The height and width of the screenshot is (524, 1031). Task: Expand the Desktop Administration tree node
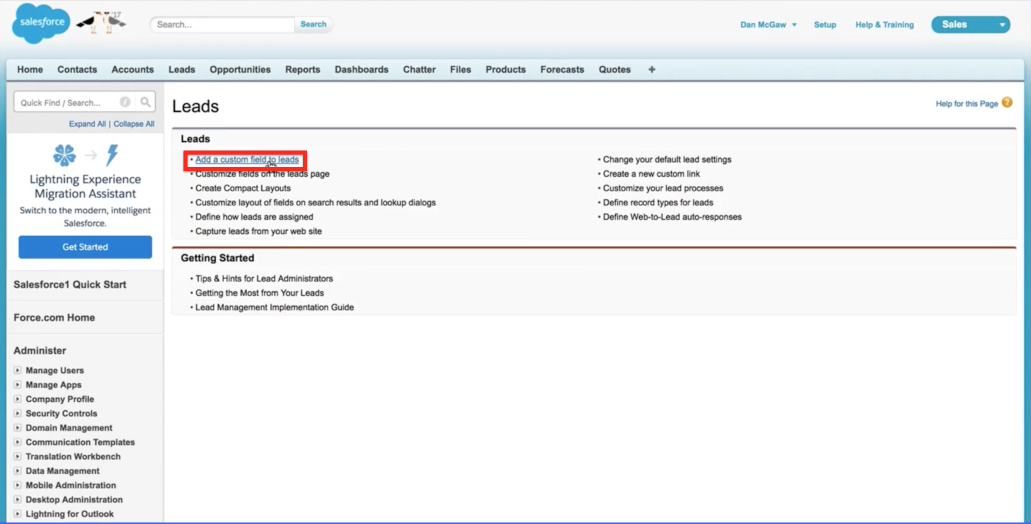[x=18, y=500]
